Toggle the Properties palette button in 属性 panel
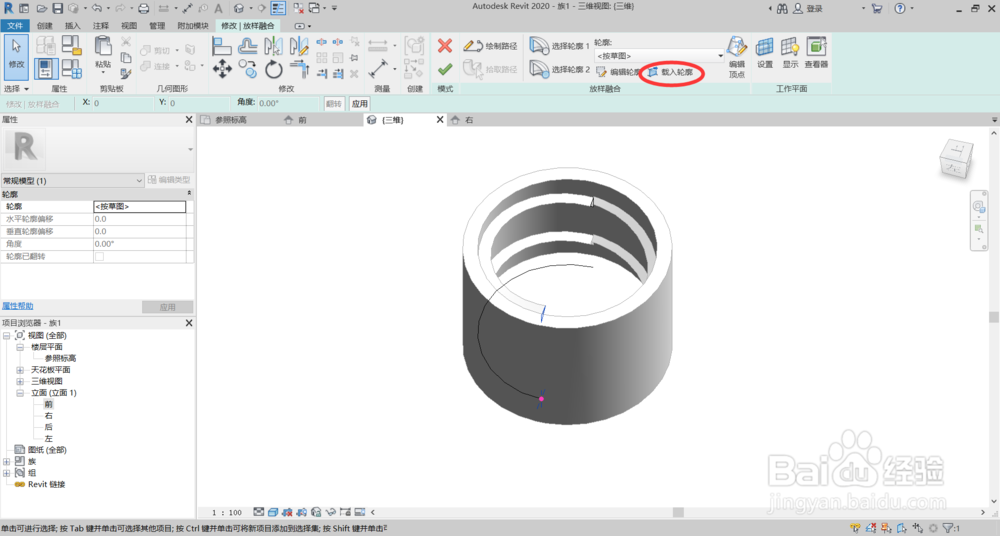 [45, 68]
